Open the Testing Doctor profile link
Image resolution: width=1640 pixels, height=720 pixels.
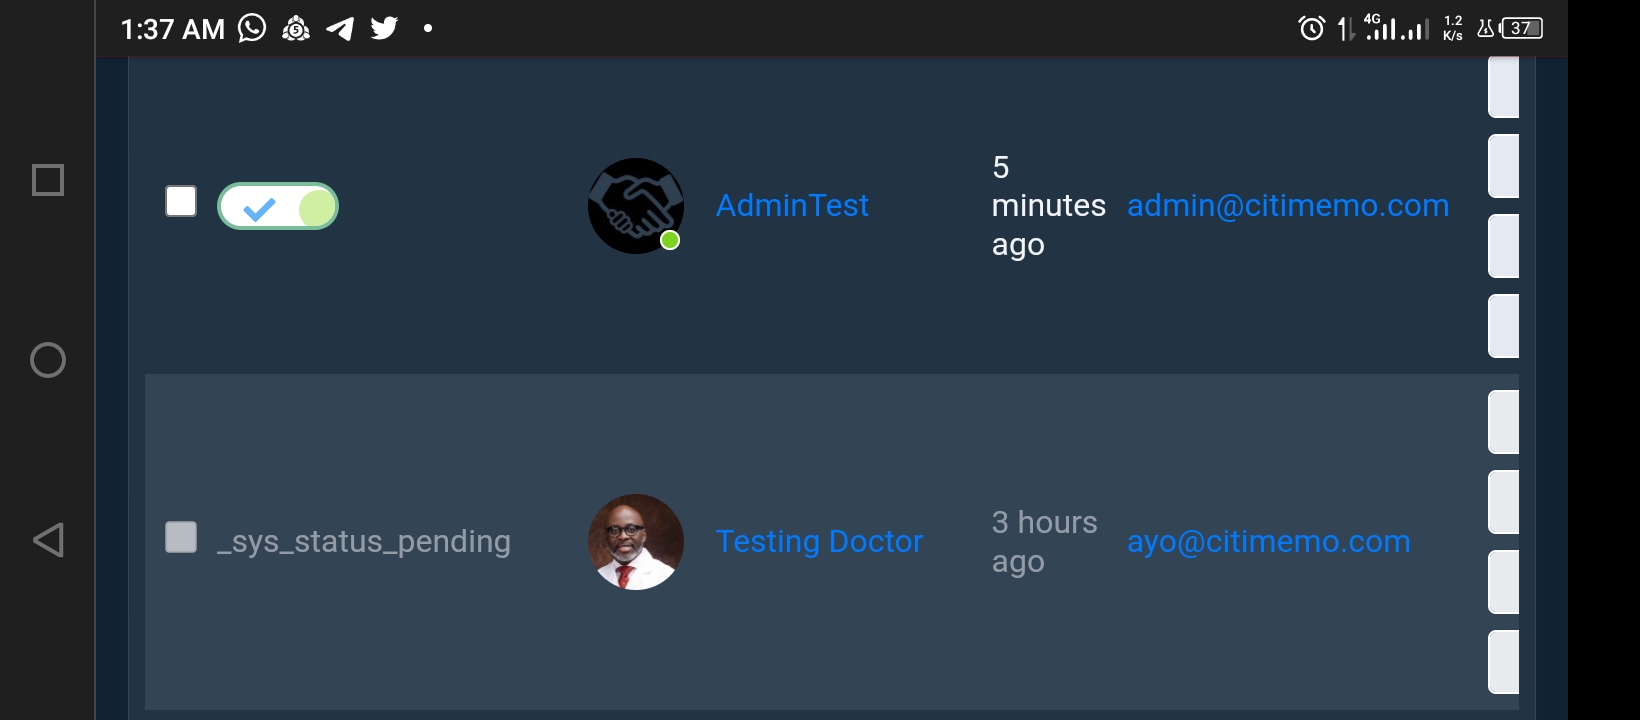point(819,542)
